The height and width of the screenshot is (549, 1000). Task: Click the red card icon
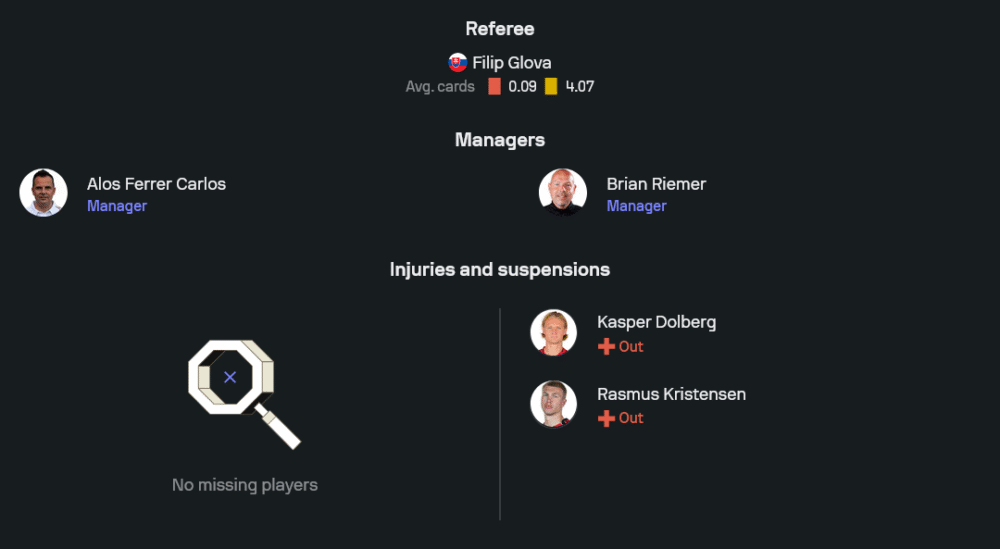[x=494, y=87]
